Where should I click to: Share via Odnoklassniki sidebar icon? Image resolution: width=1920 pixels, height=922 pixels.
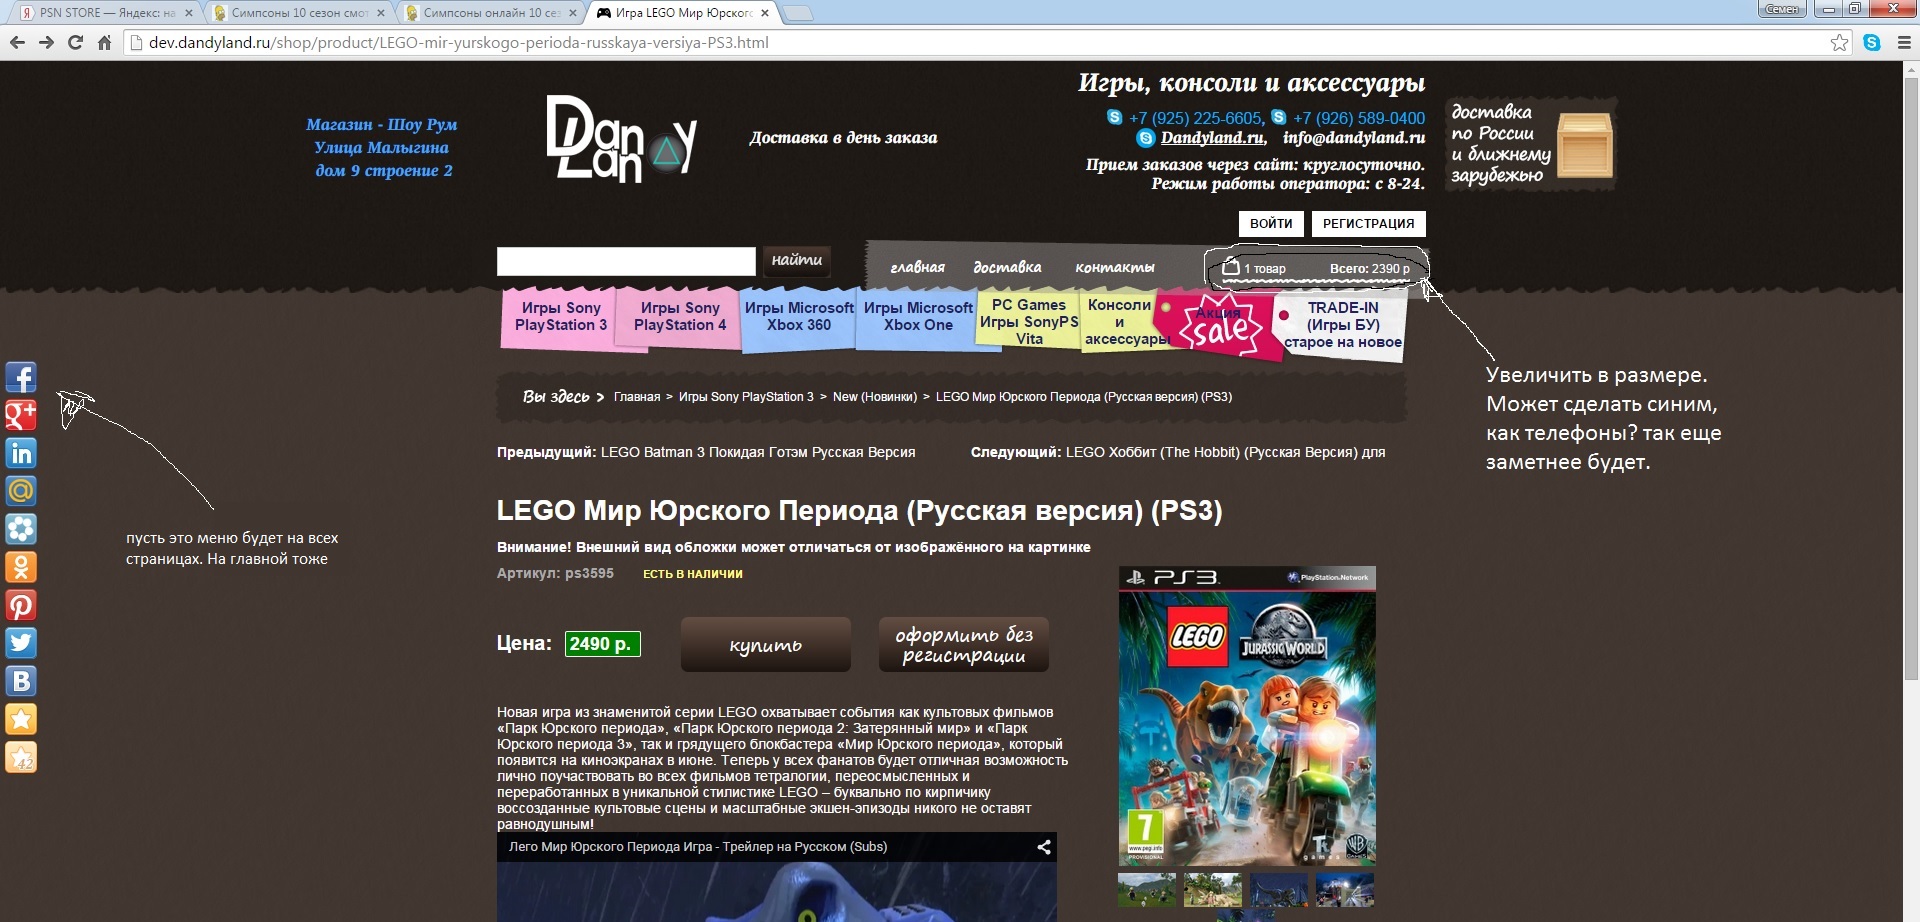[x=21, y=567]
